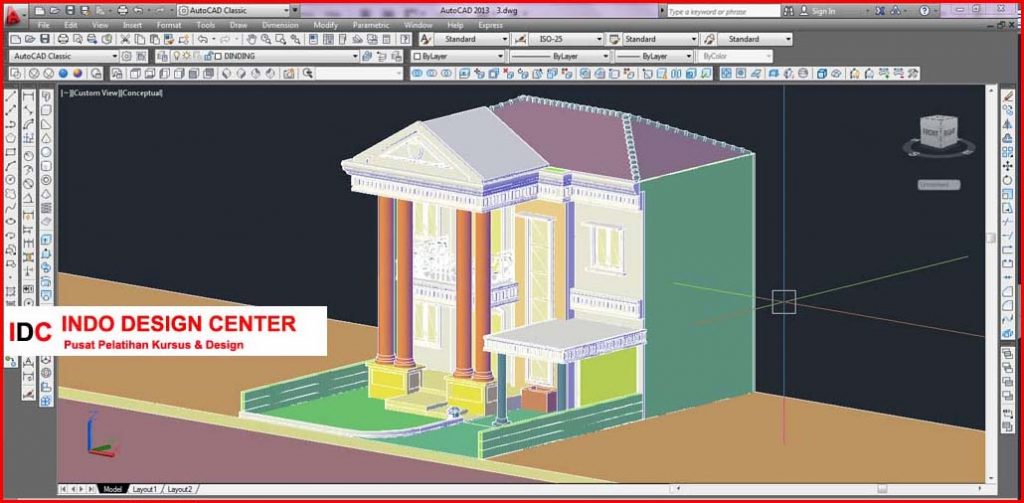This screenshot has height=503, width=1024.
Task: Open the Named Views manager icon
Action: [x=117, y=73]
